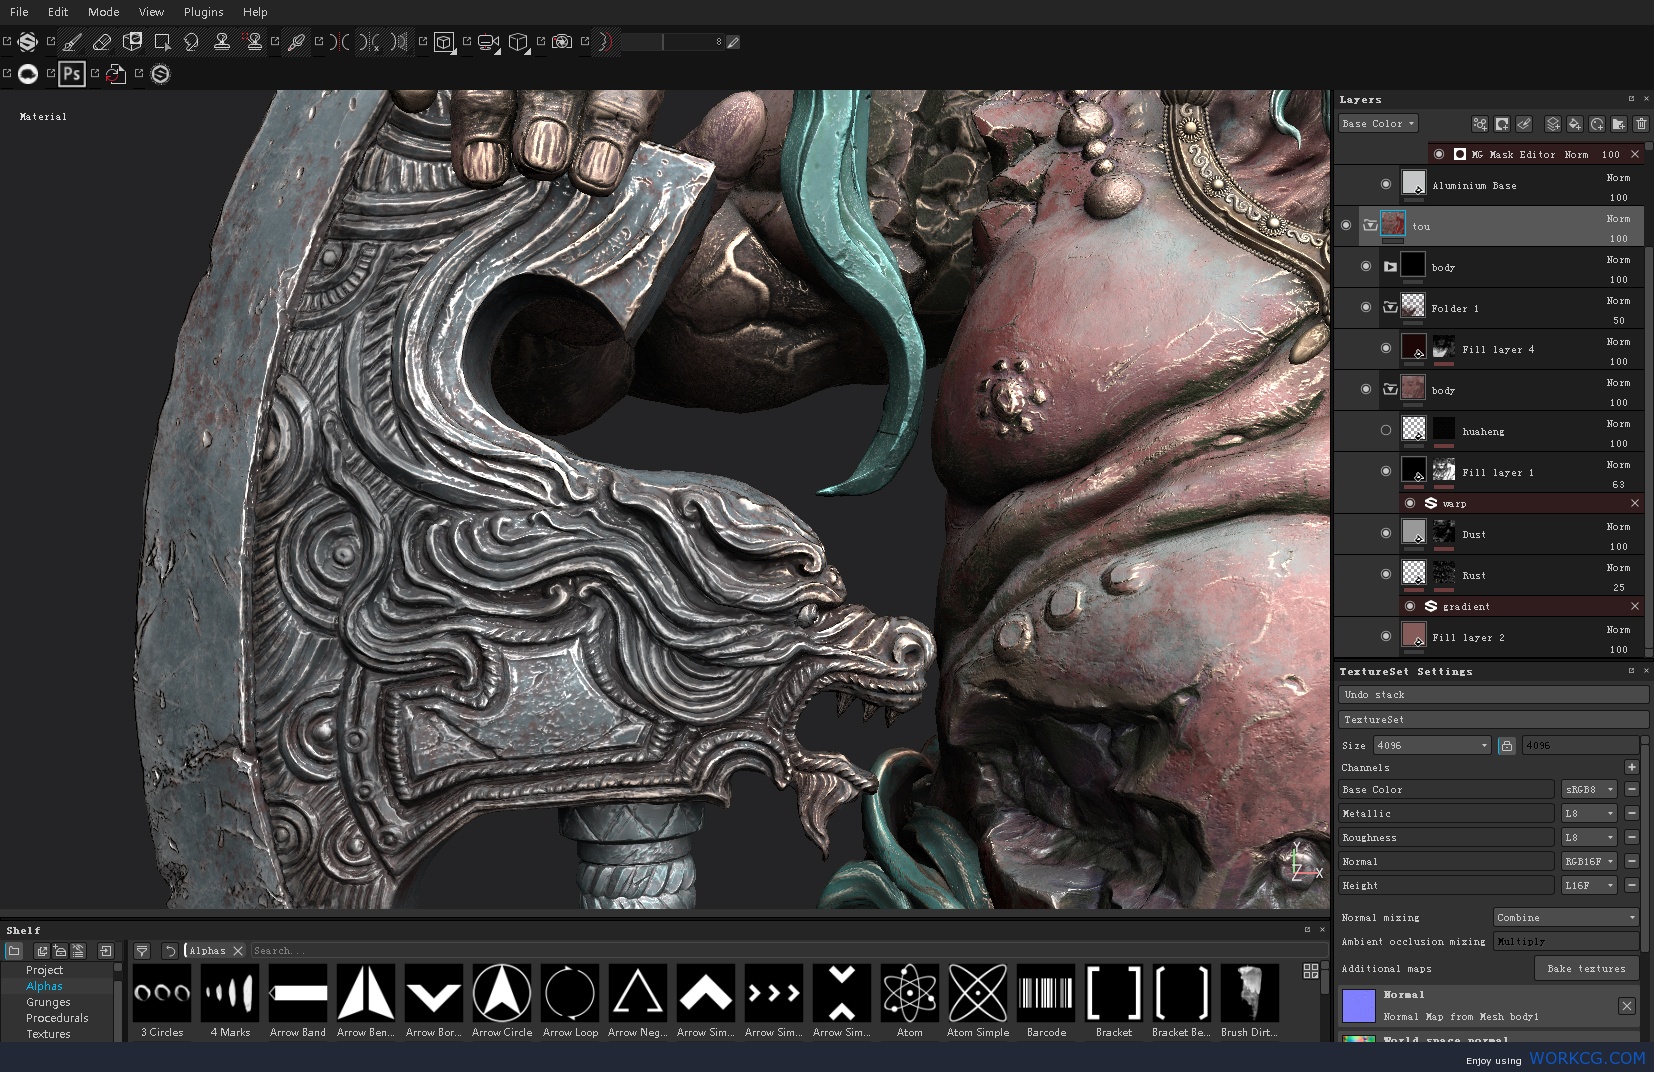
Task: Toggle visibility of Folder 1
Action: click(1366, 307)
